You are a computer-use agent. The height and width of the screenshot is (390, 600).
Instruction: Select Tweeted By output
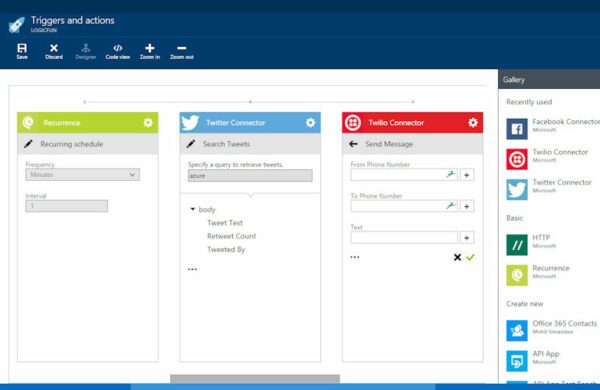[x=226, y=249]
